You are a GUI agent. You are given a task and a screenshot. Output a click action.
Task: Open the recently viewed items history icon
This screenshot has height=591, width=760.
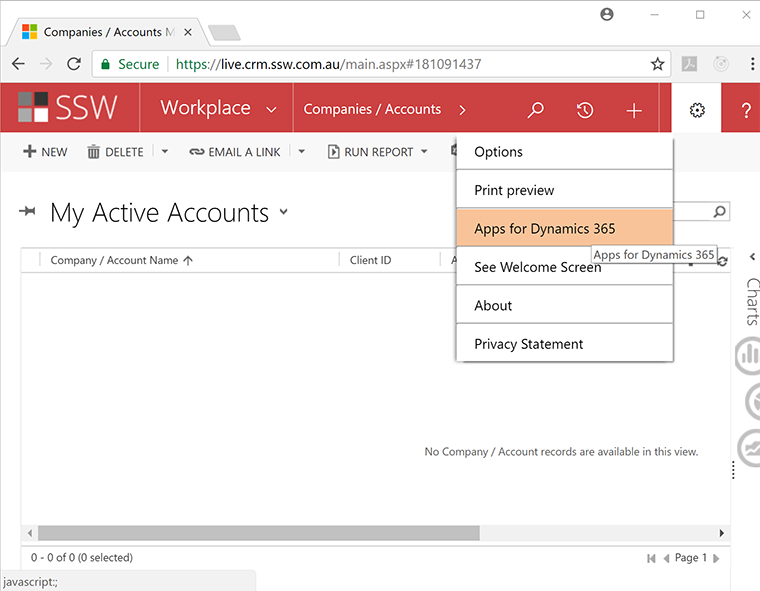586,110
